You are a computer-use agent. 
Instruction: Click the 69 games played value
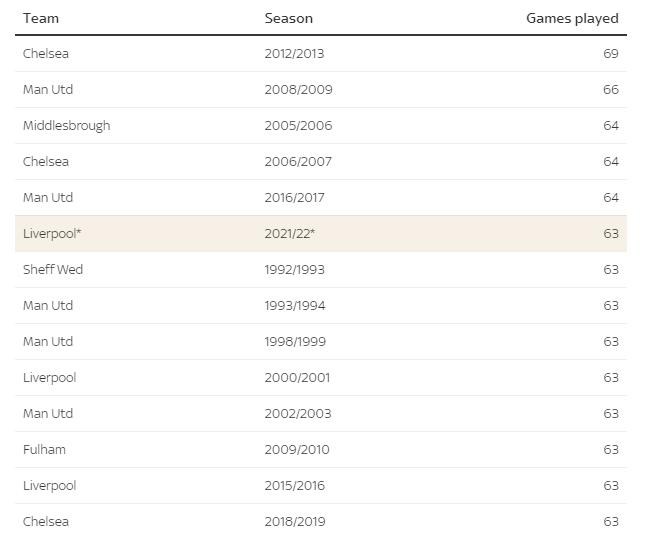610,54
